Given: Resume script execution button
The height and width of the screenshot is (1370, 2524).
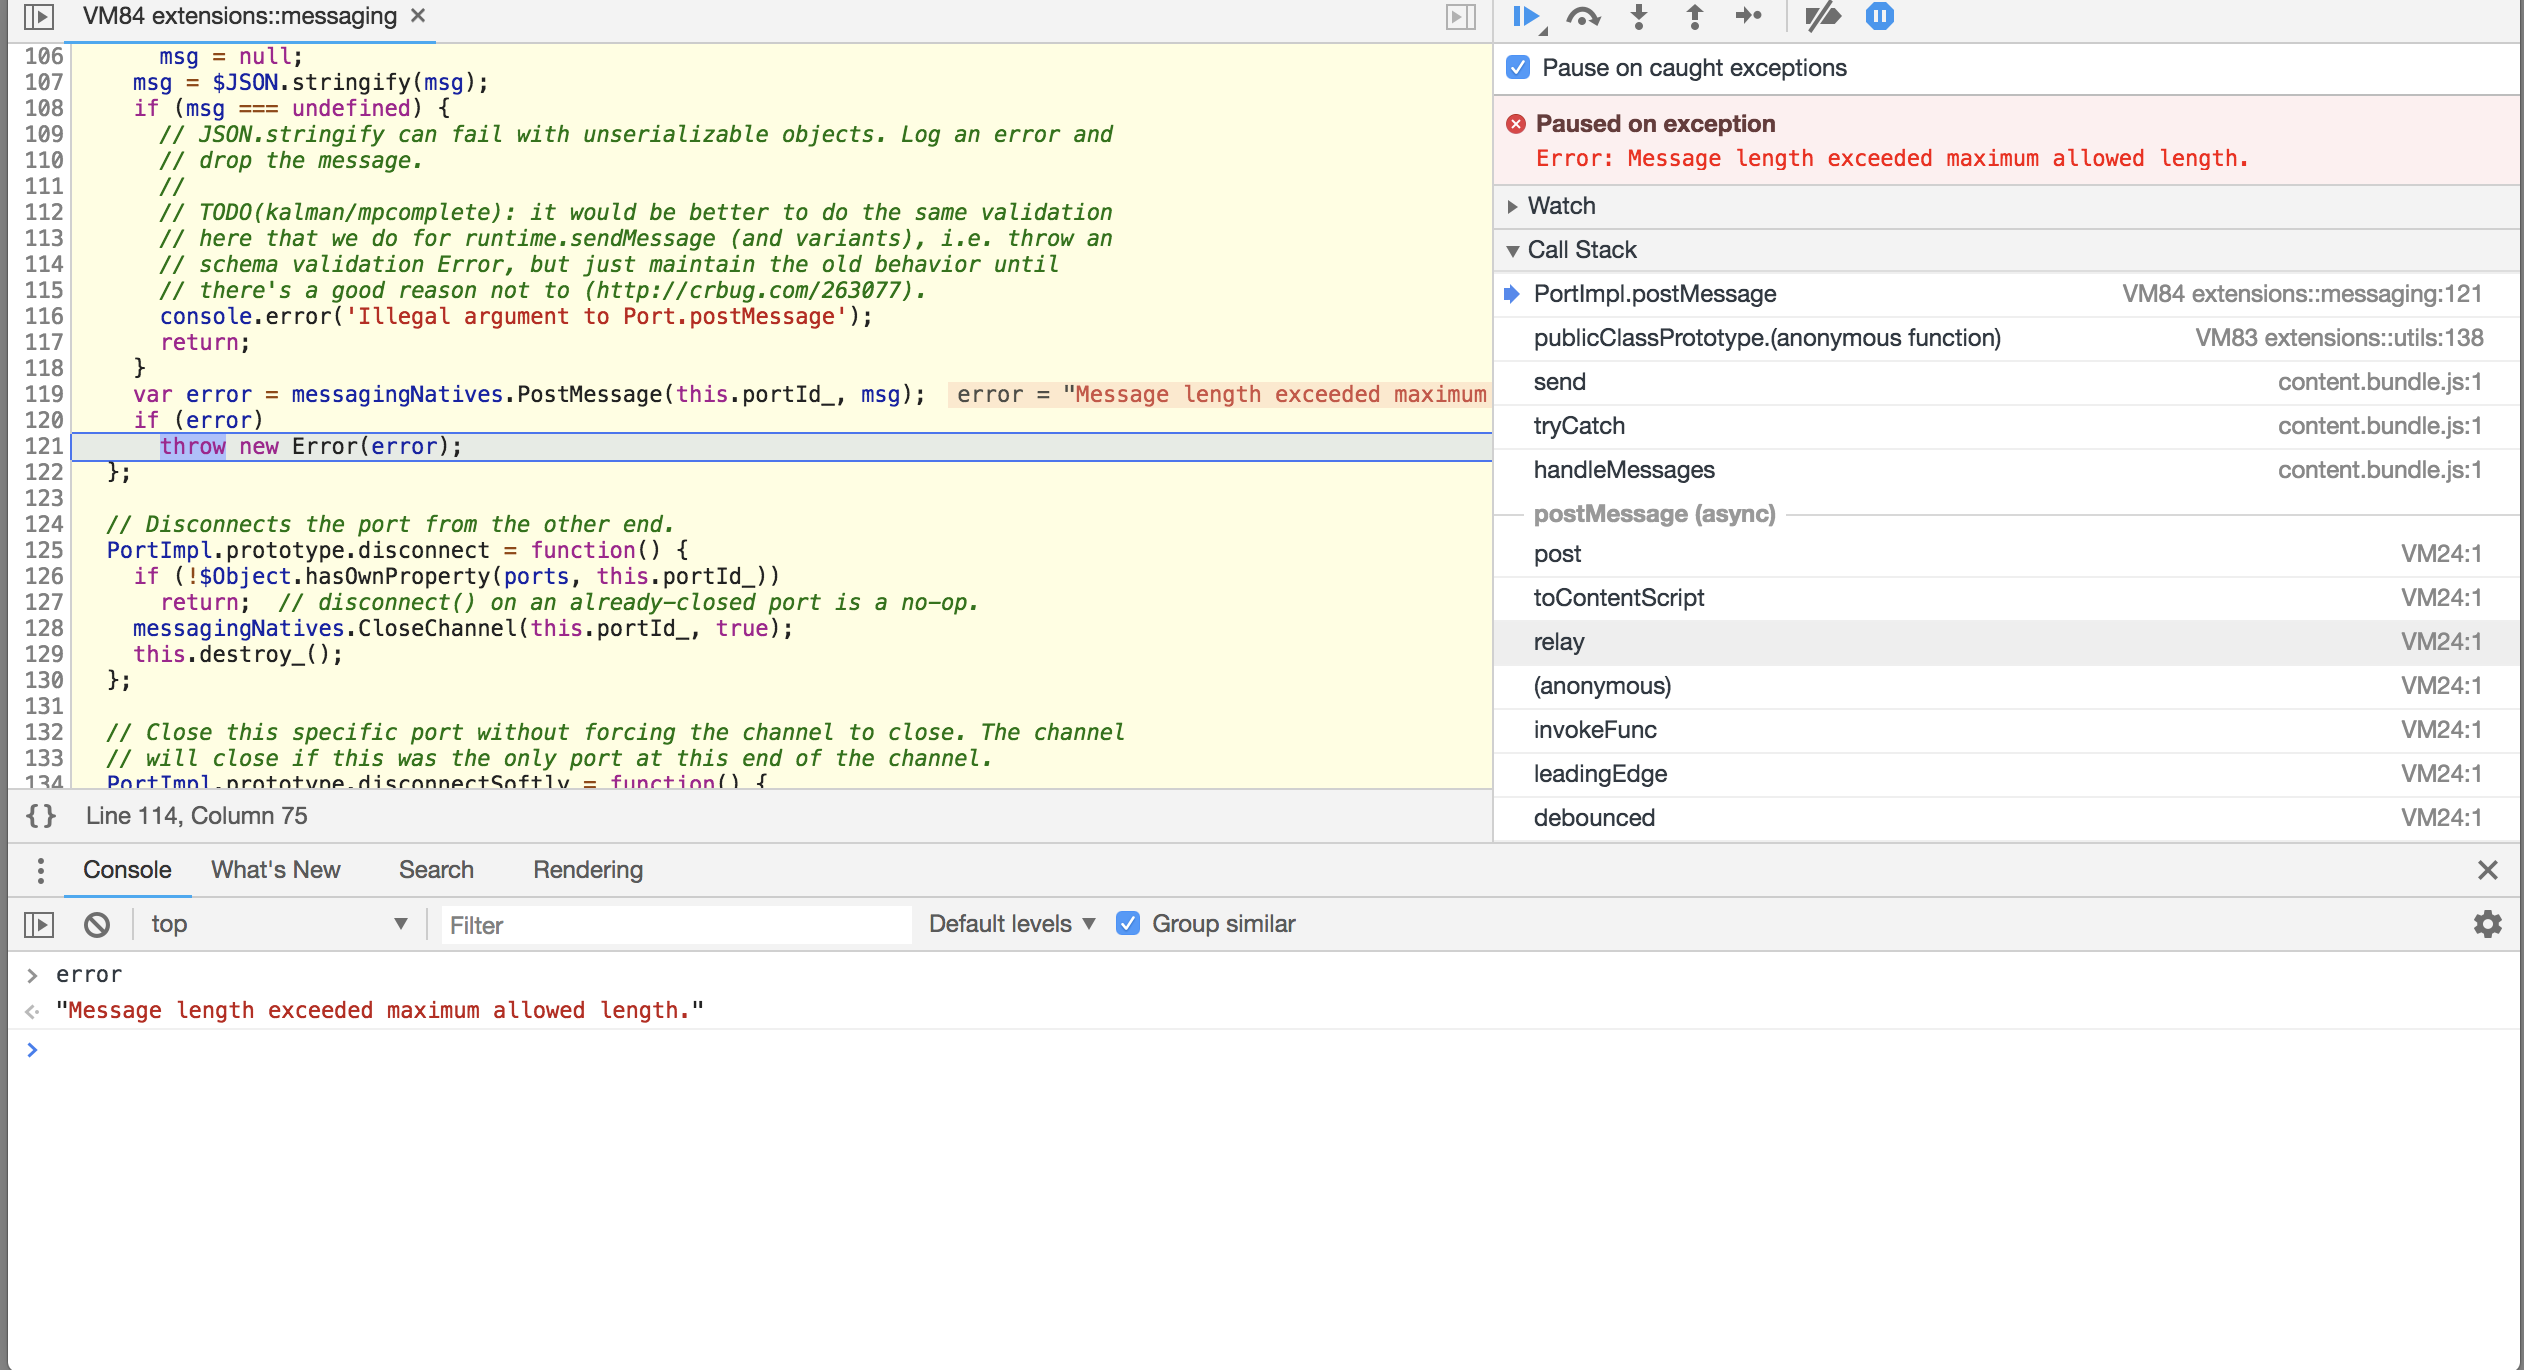Looking at the screenshot, I should click(x=1525, y=17).
